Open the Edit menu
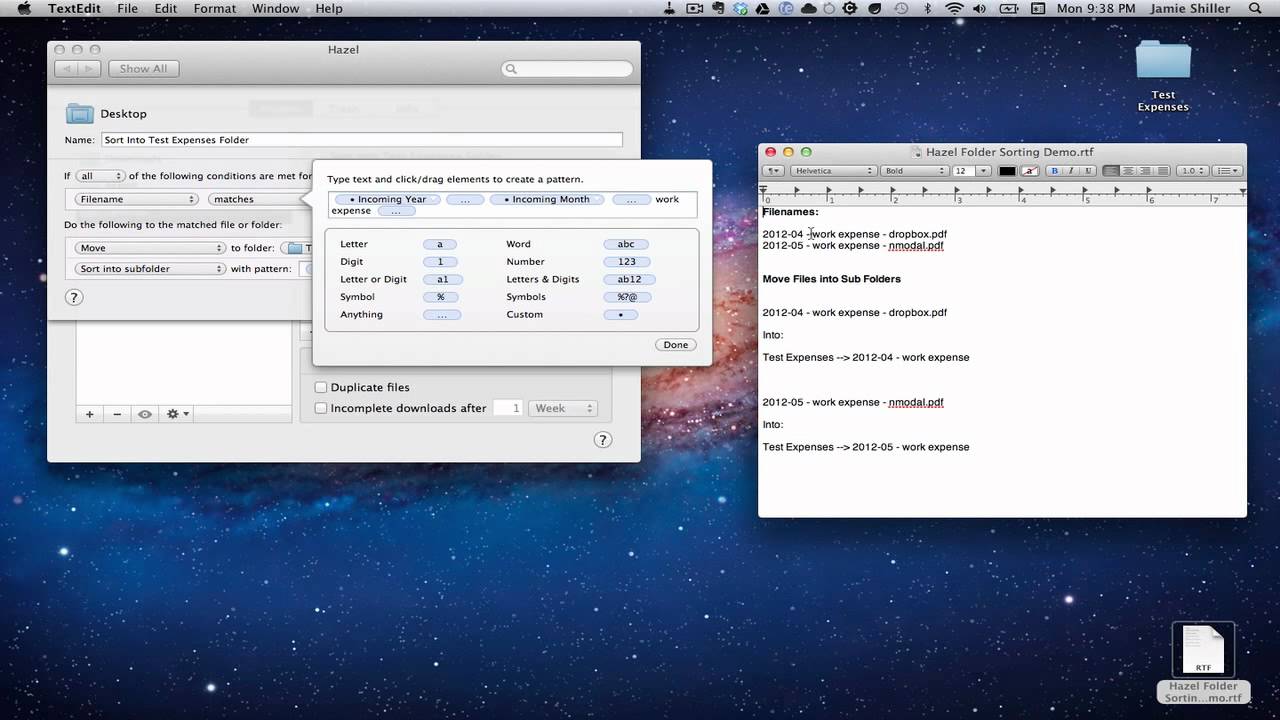 click(x=165, y=9)
